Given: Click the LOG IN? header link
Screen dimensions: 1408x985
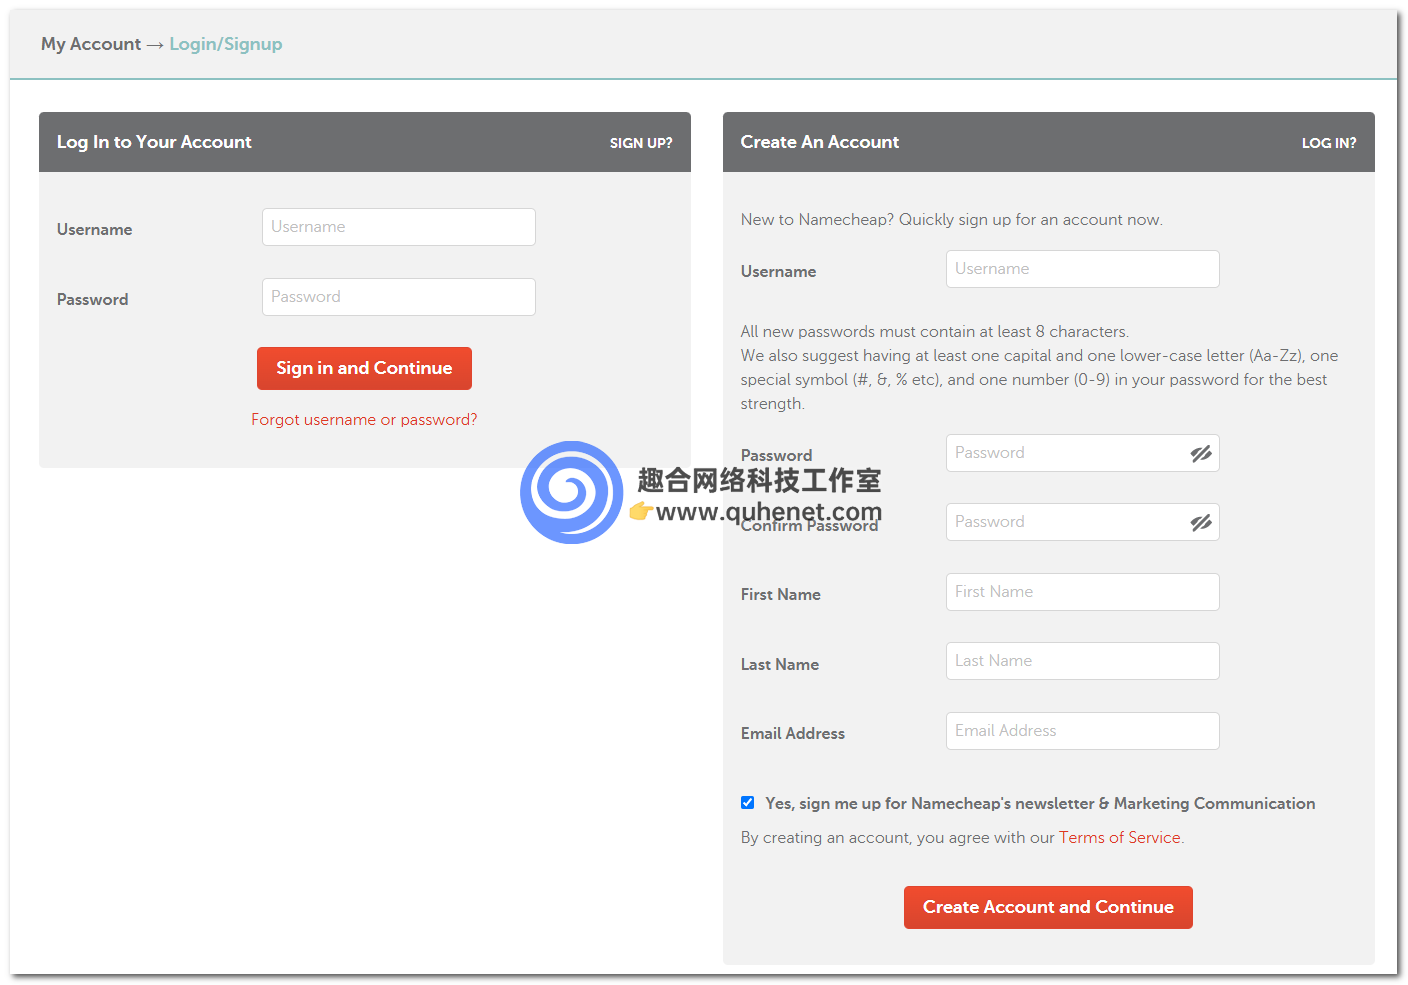Looking at the screenshot, I should (1329, 143).
